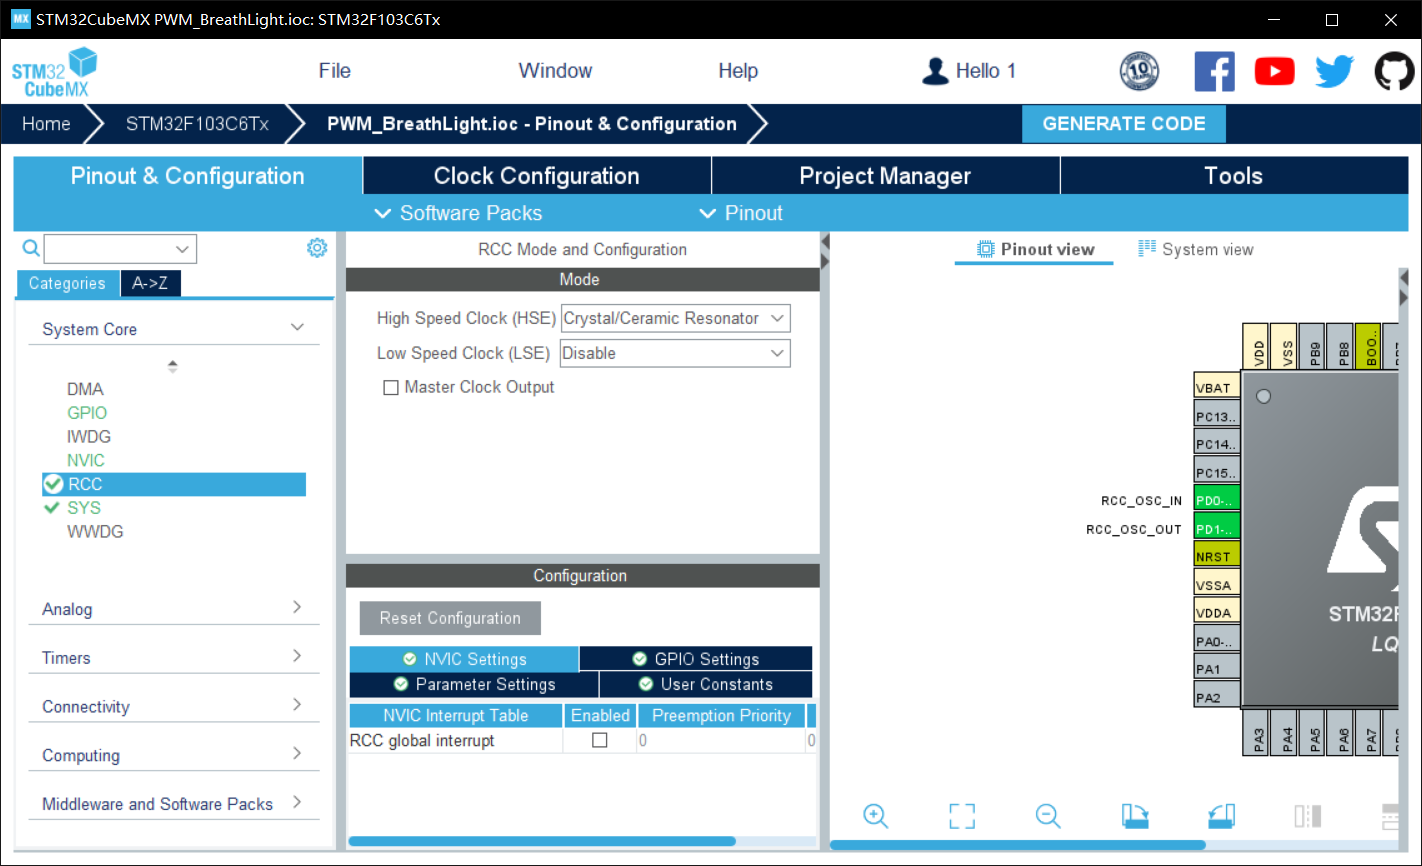Open the Hello 1 user account icon
The width and height of the screenshot is (1422, 866).
[935, 71]
